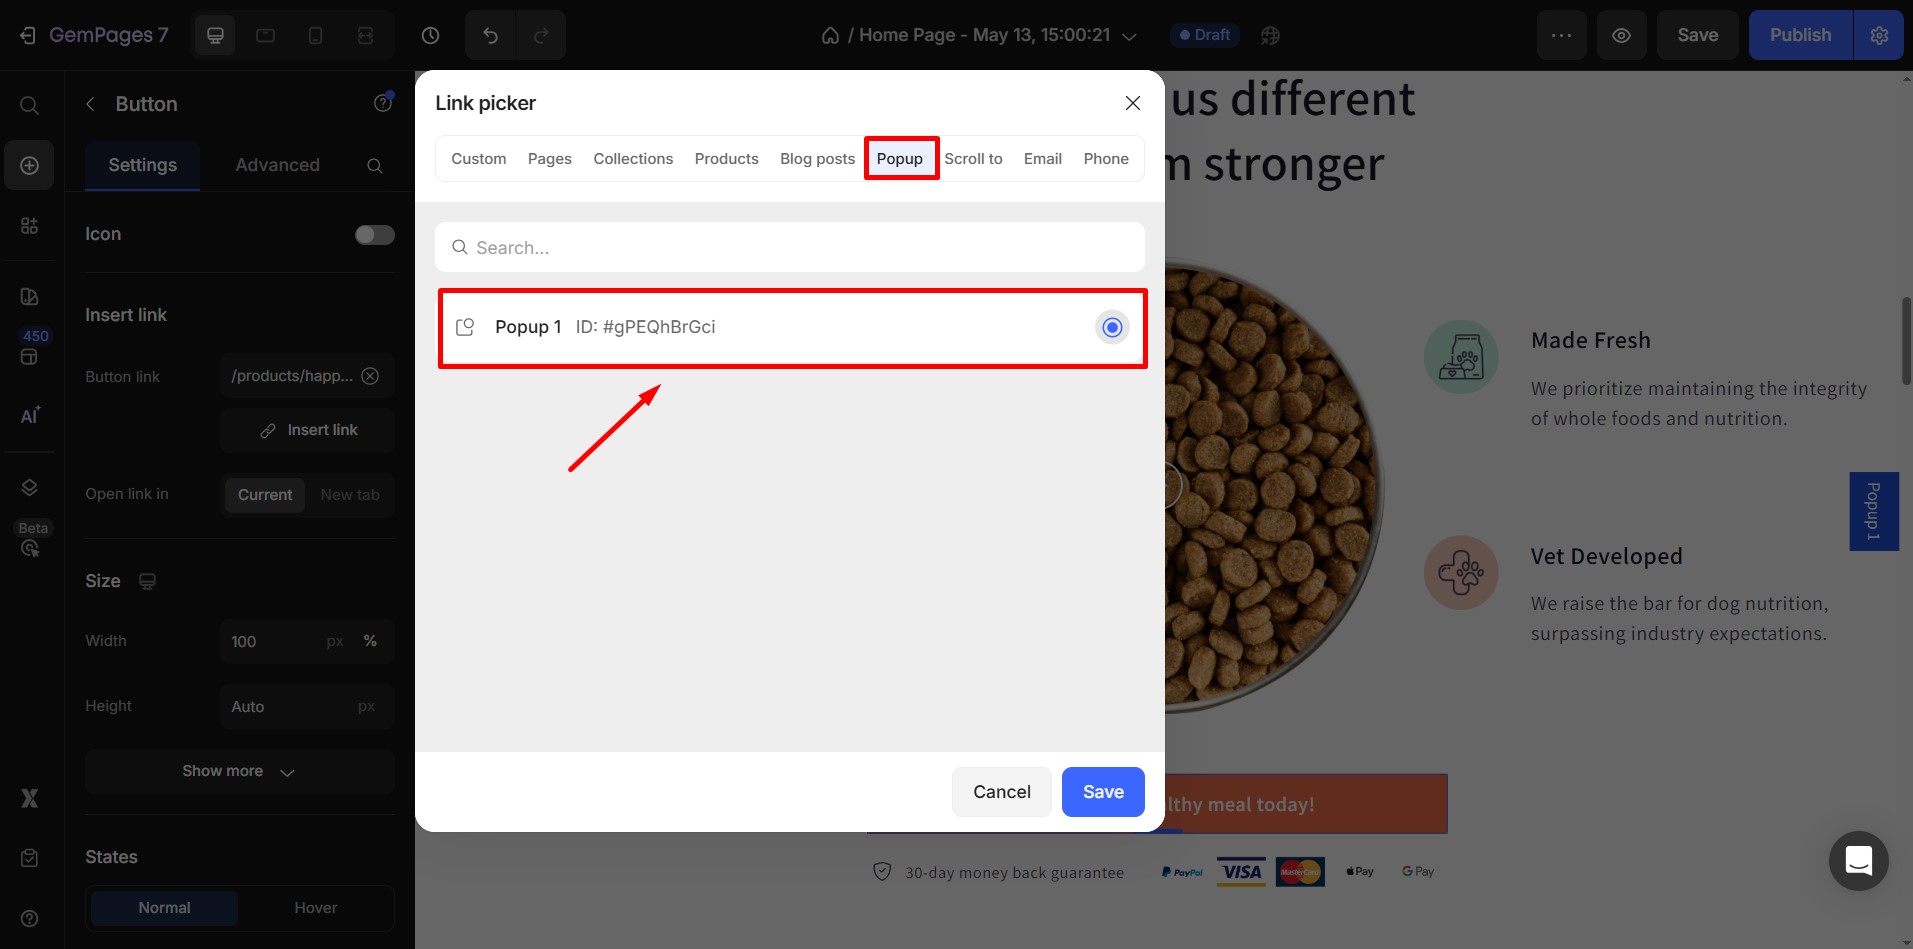Viewport: 1913px width, 949px height.
Task: Expand the Home Page title dropdown
Action: coord(1130,35)
